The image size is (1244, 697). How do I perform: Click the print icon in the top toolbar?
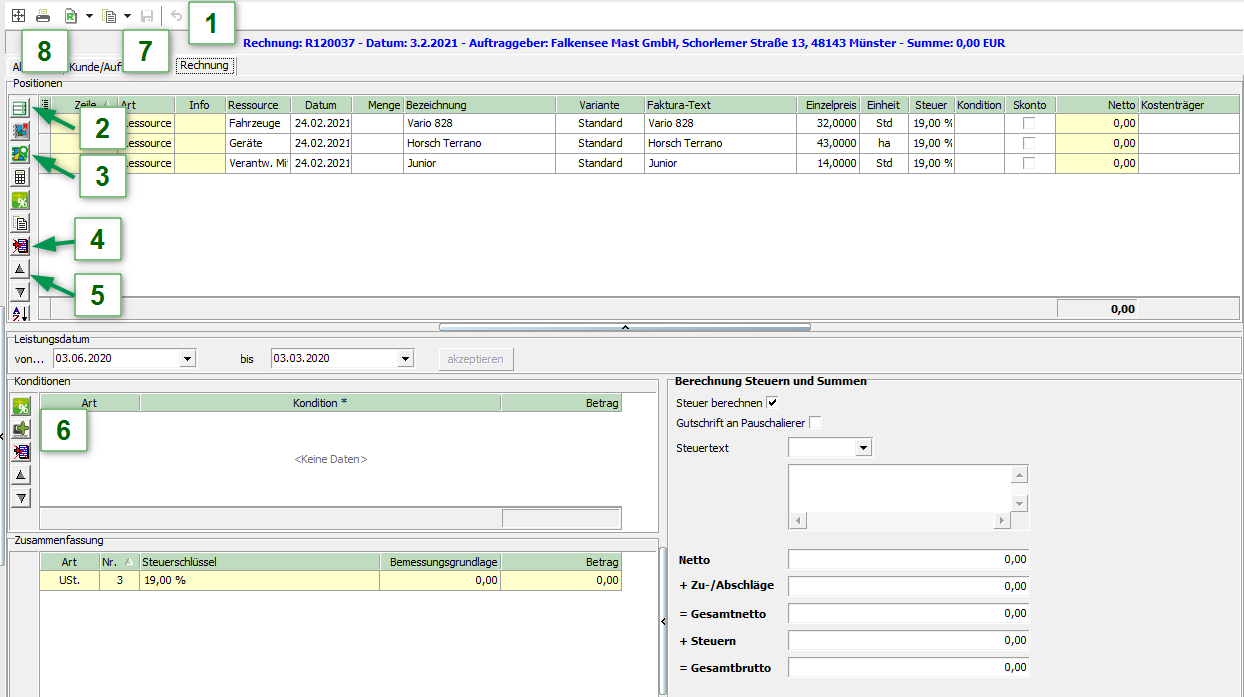tap(43, 16)
